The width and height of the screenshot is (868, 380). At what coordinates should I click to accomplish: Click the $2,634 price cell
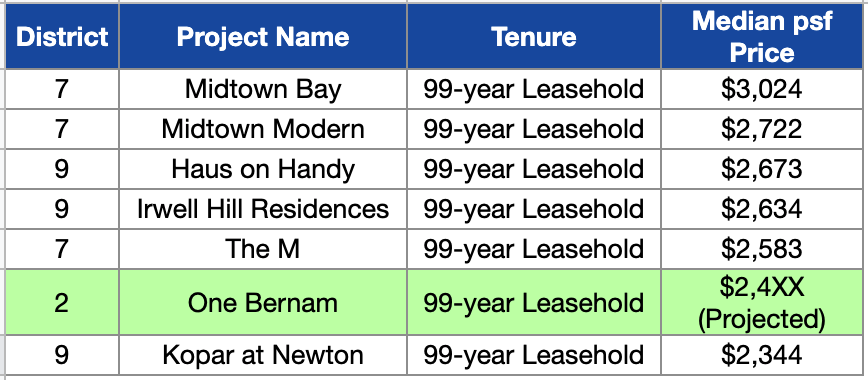click(762, 209)
